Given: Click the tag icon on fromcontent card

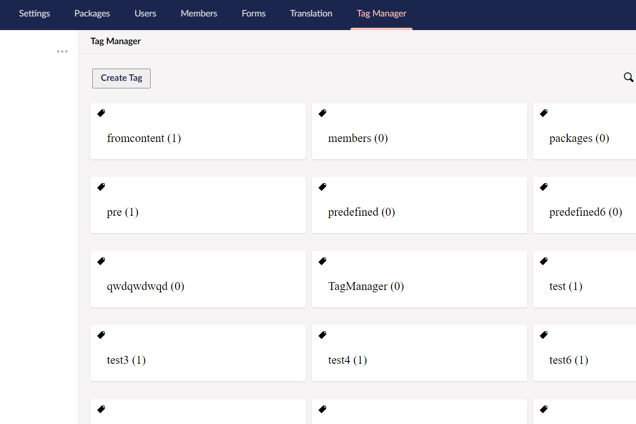Looking at the screenshot, I should pos(101,114).
